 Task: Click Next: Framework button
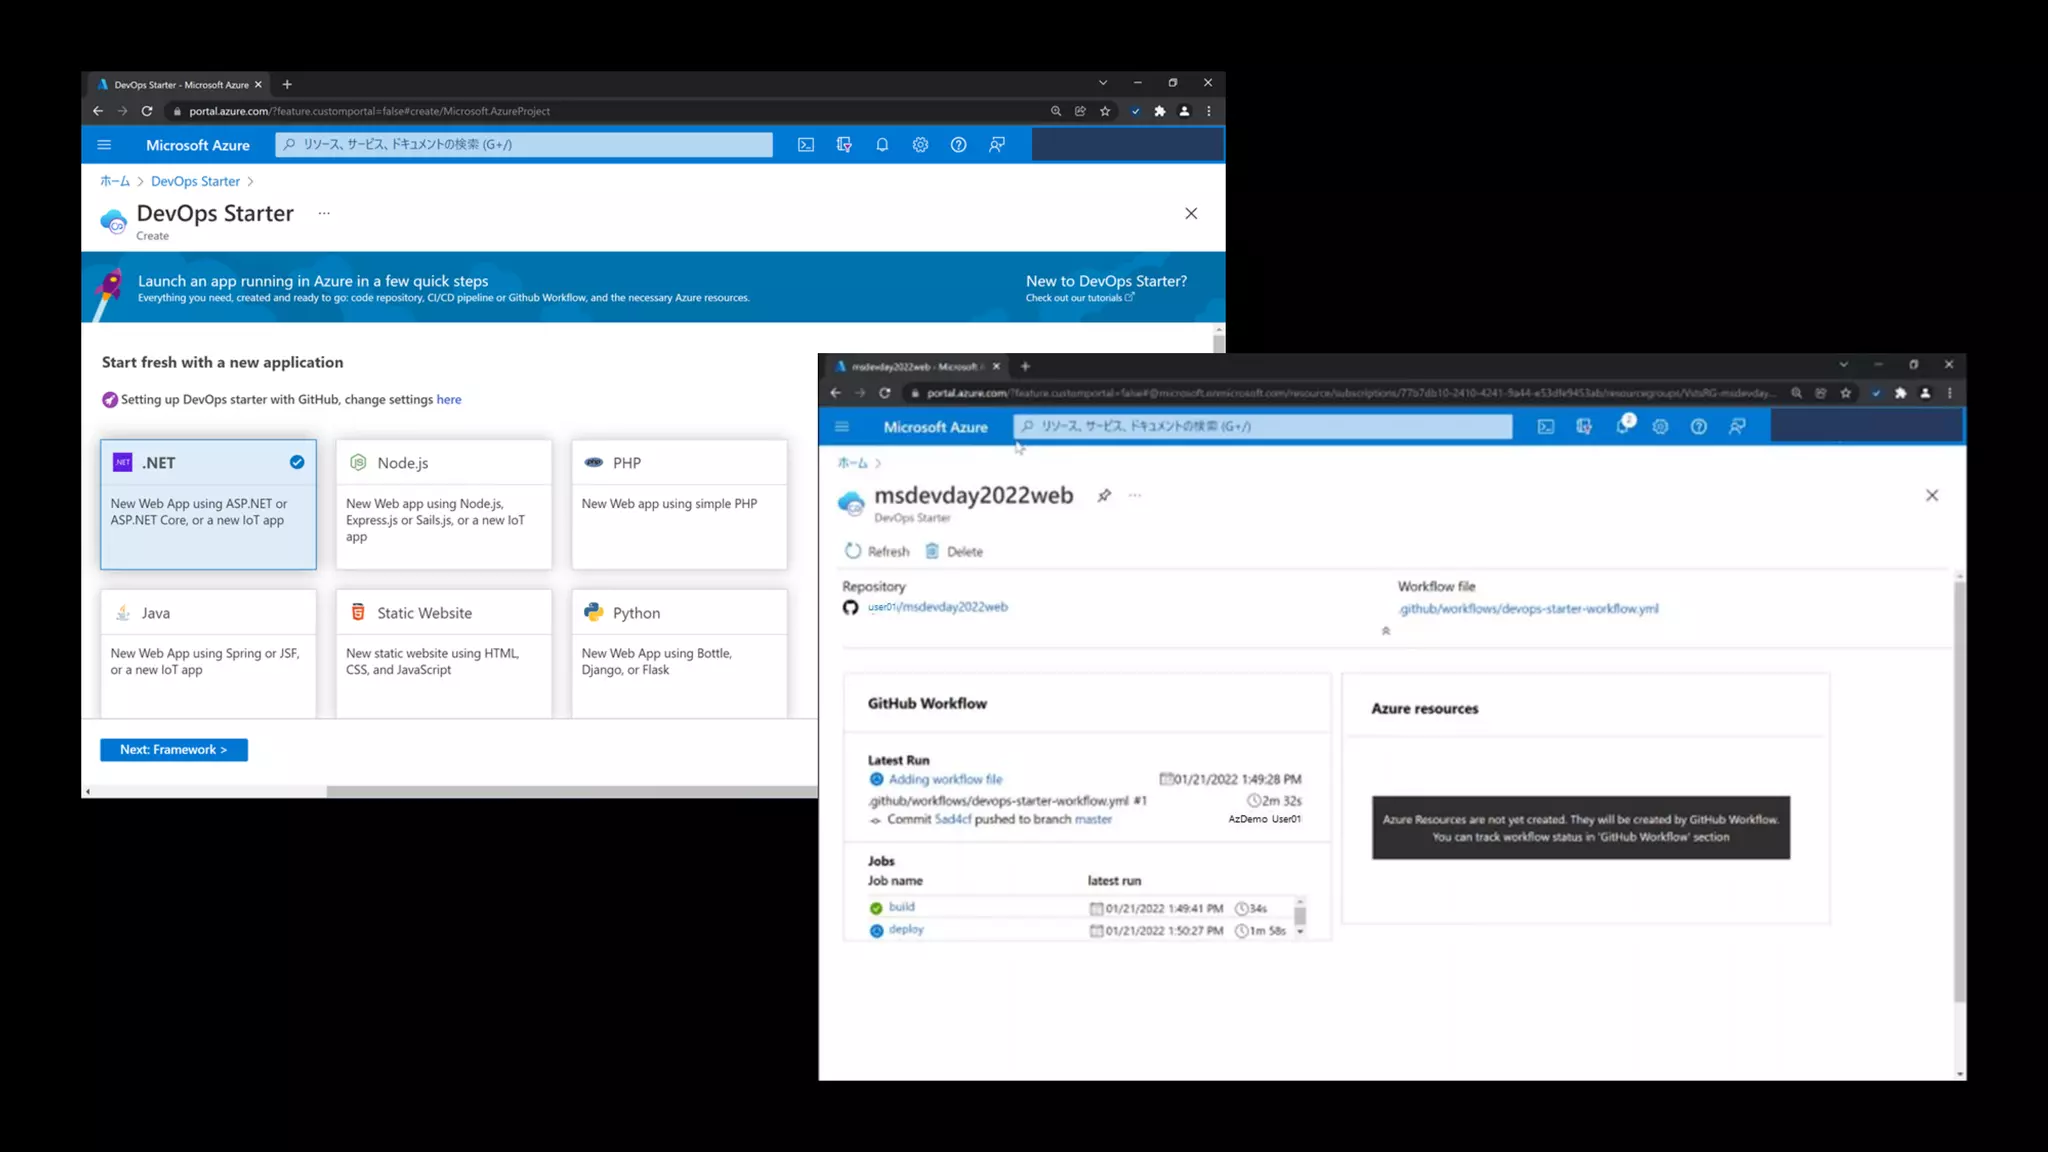click(174, 750)
